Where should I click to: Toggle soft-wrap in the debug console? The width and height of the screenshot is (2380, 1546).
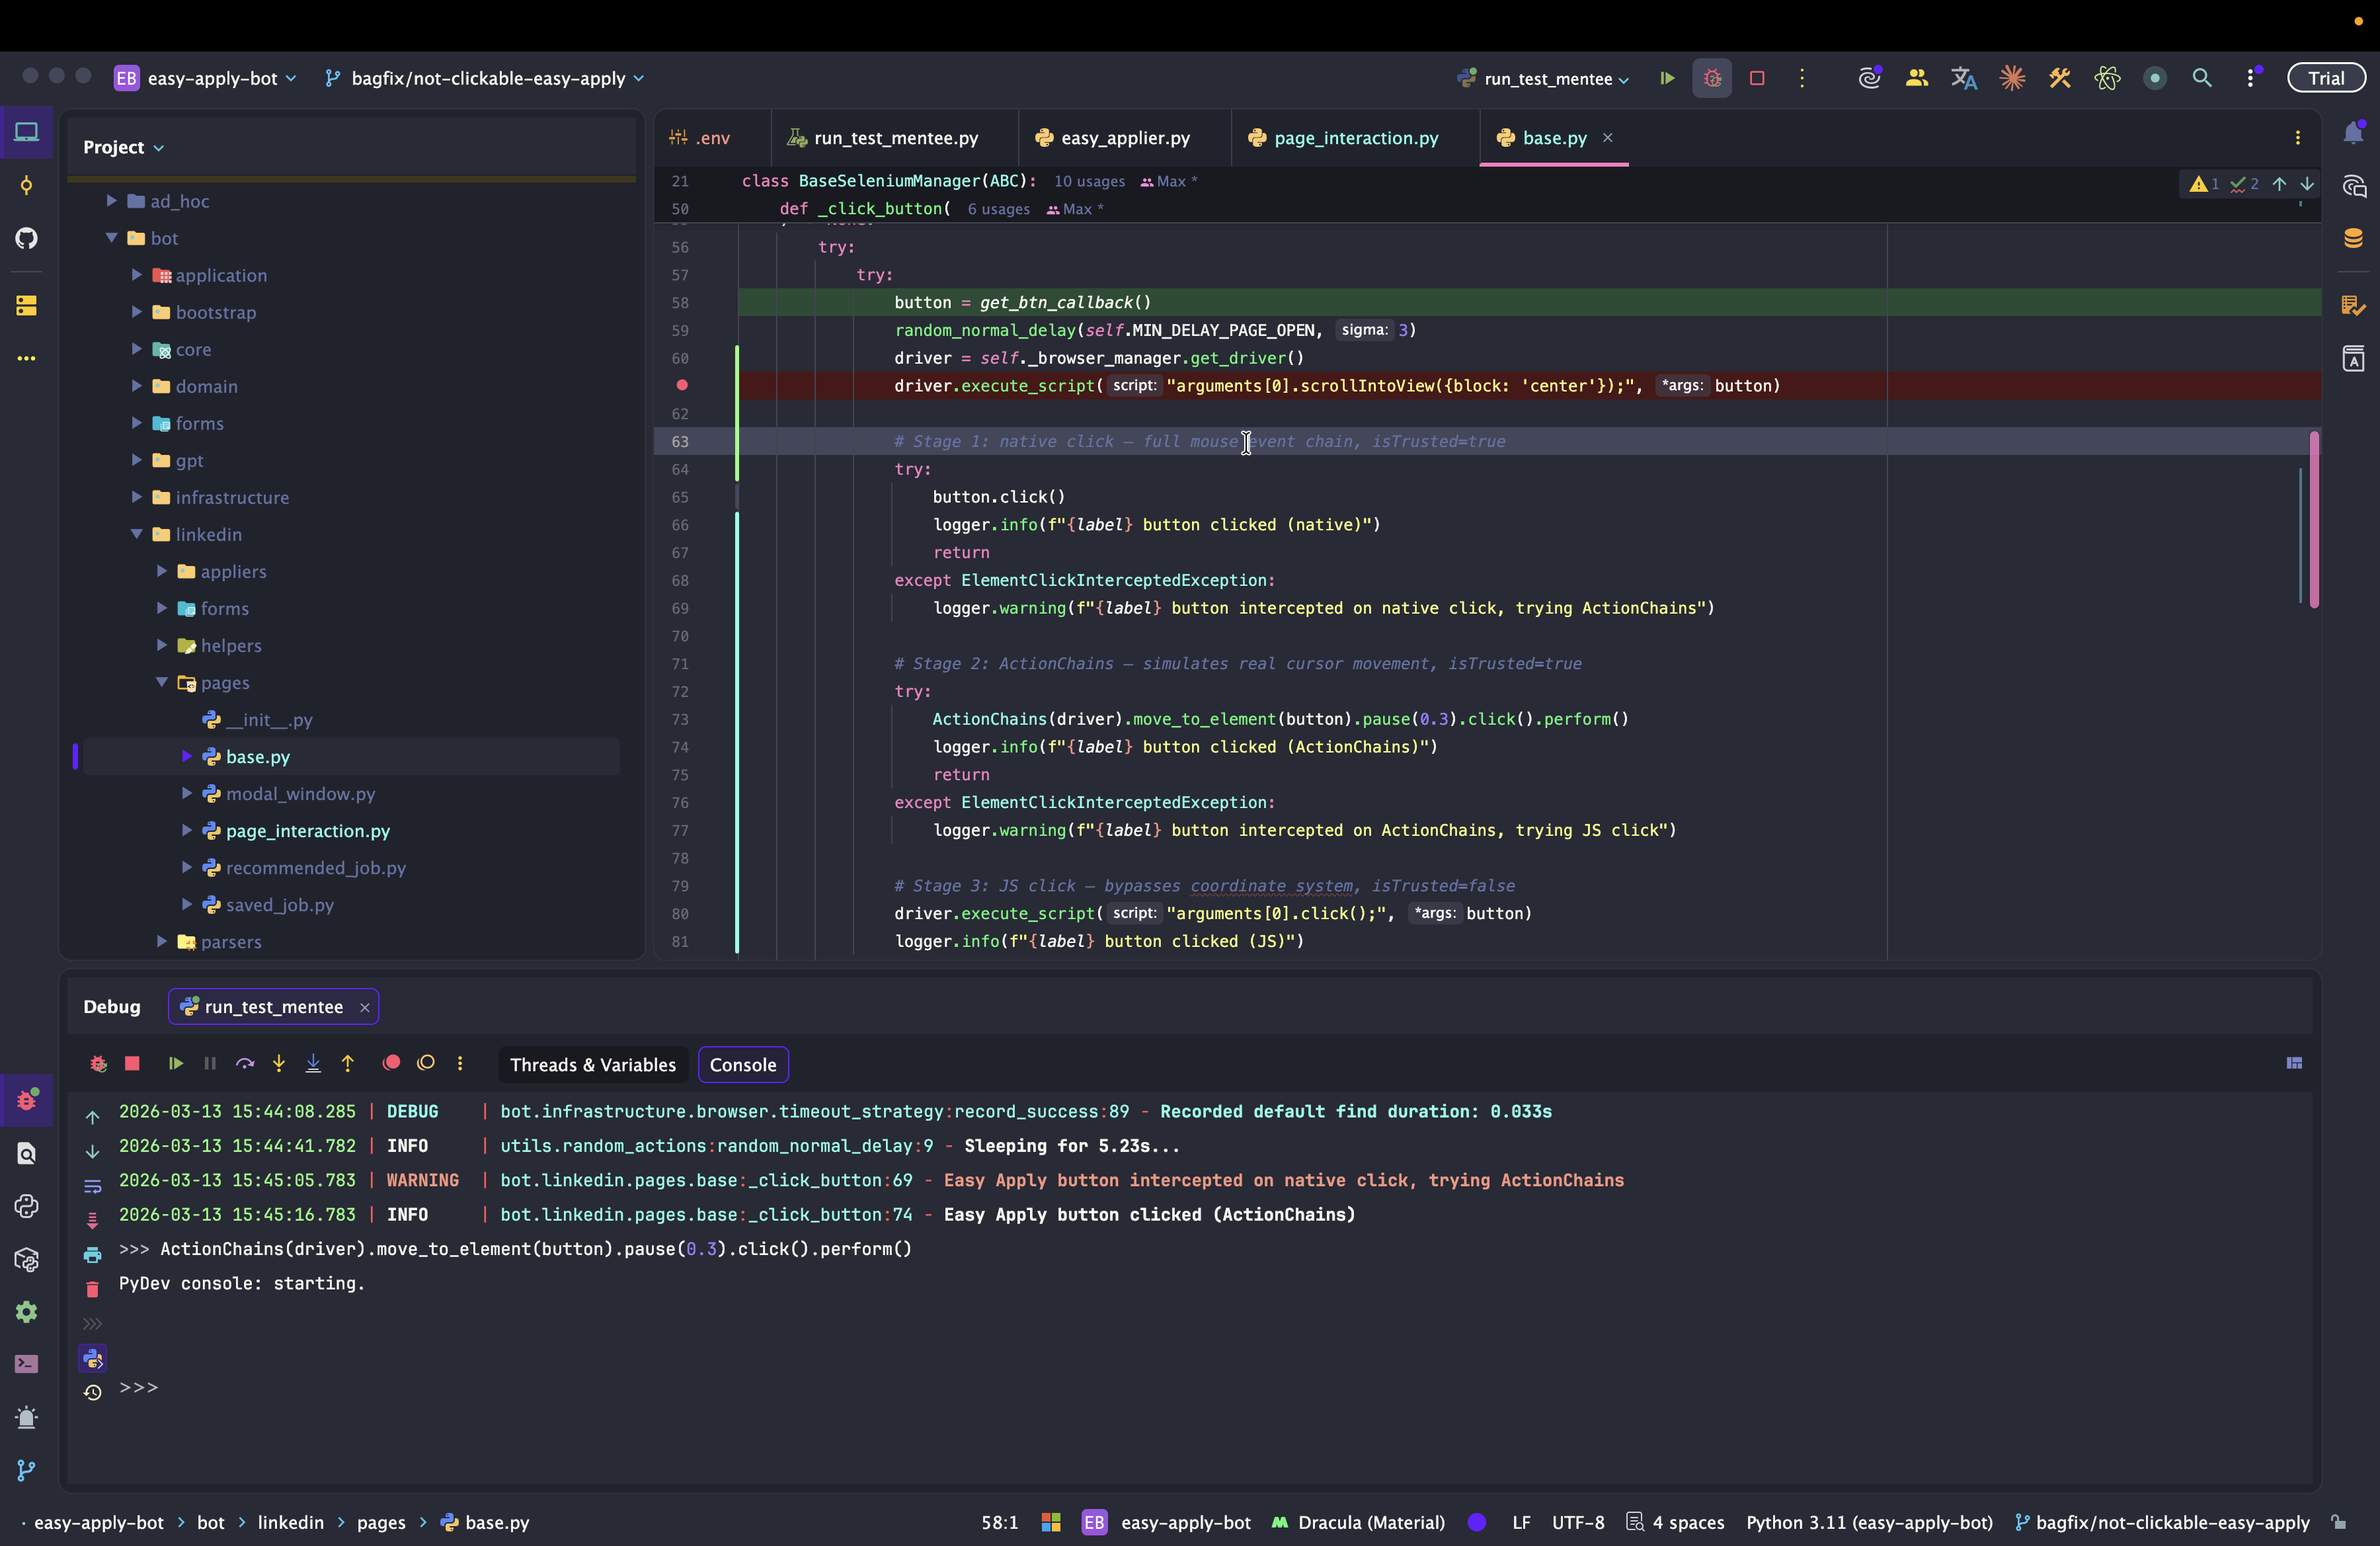92,1186
